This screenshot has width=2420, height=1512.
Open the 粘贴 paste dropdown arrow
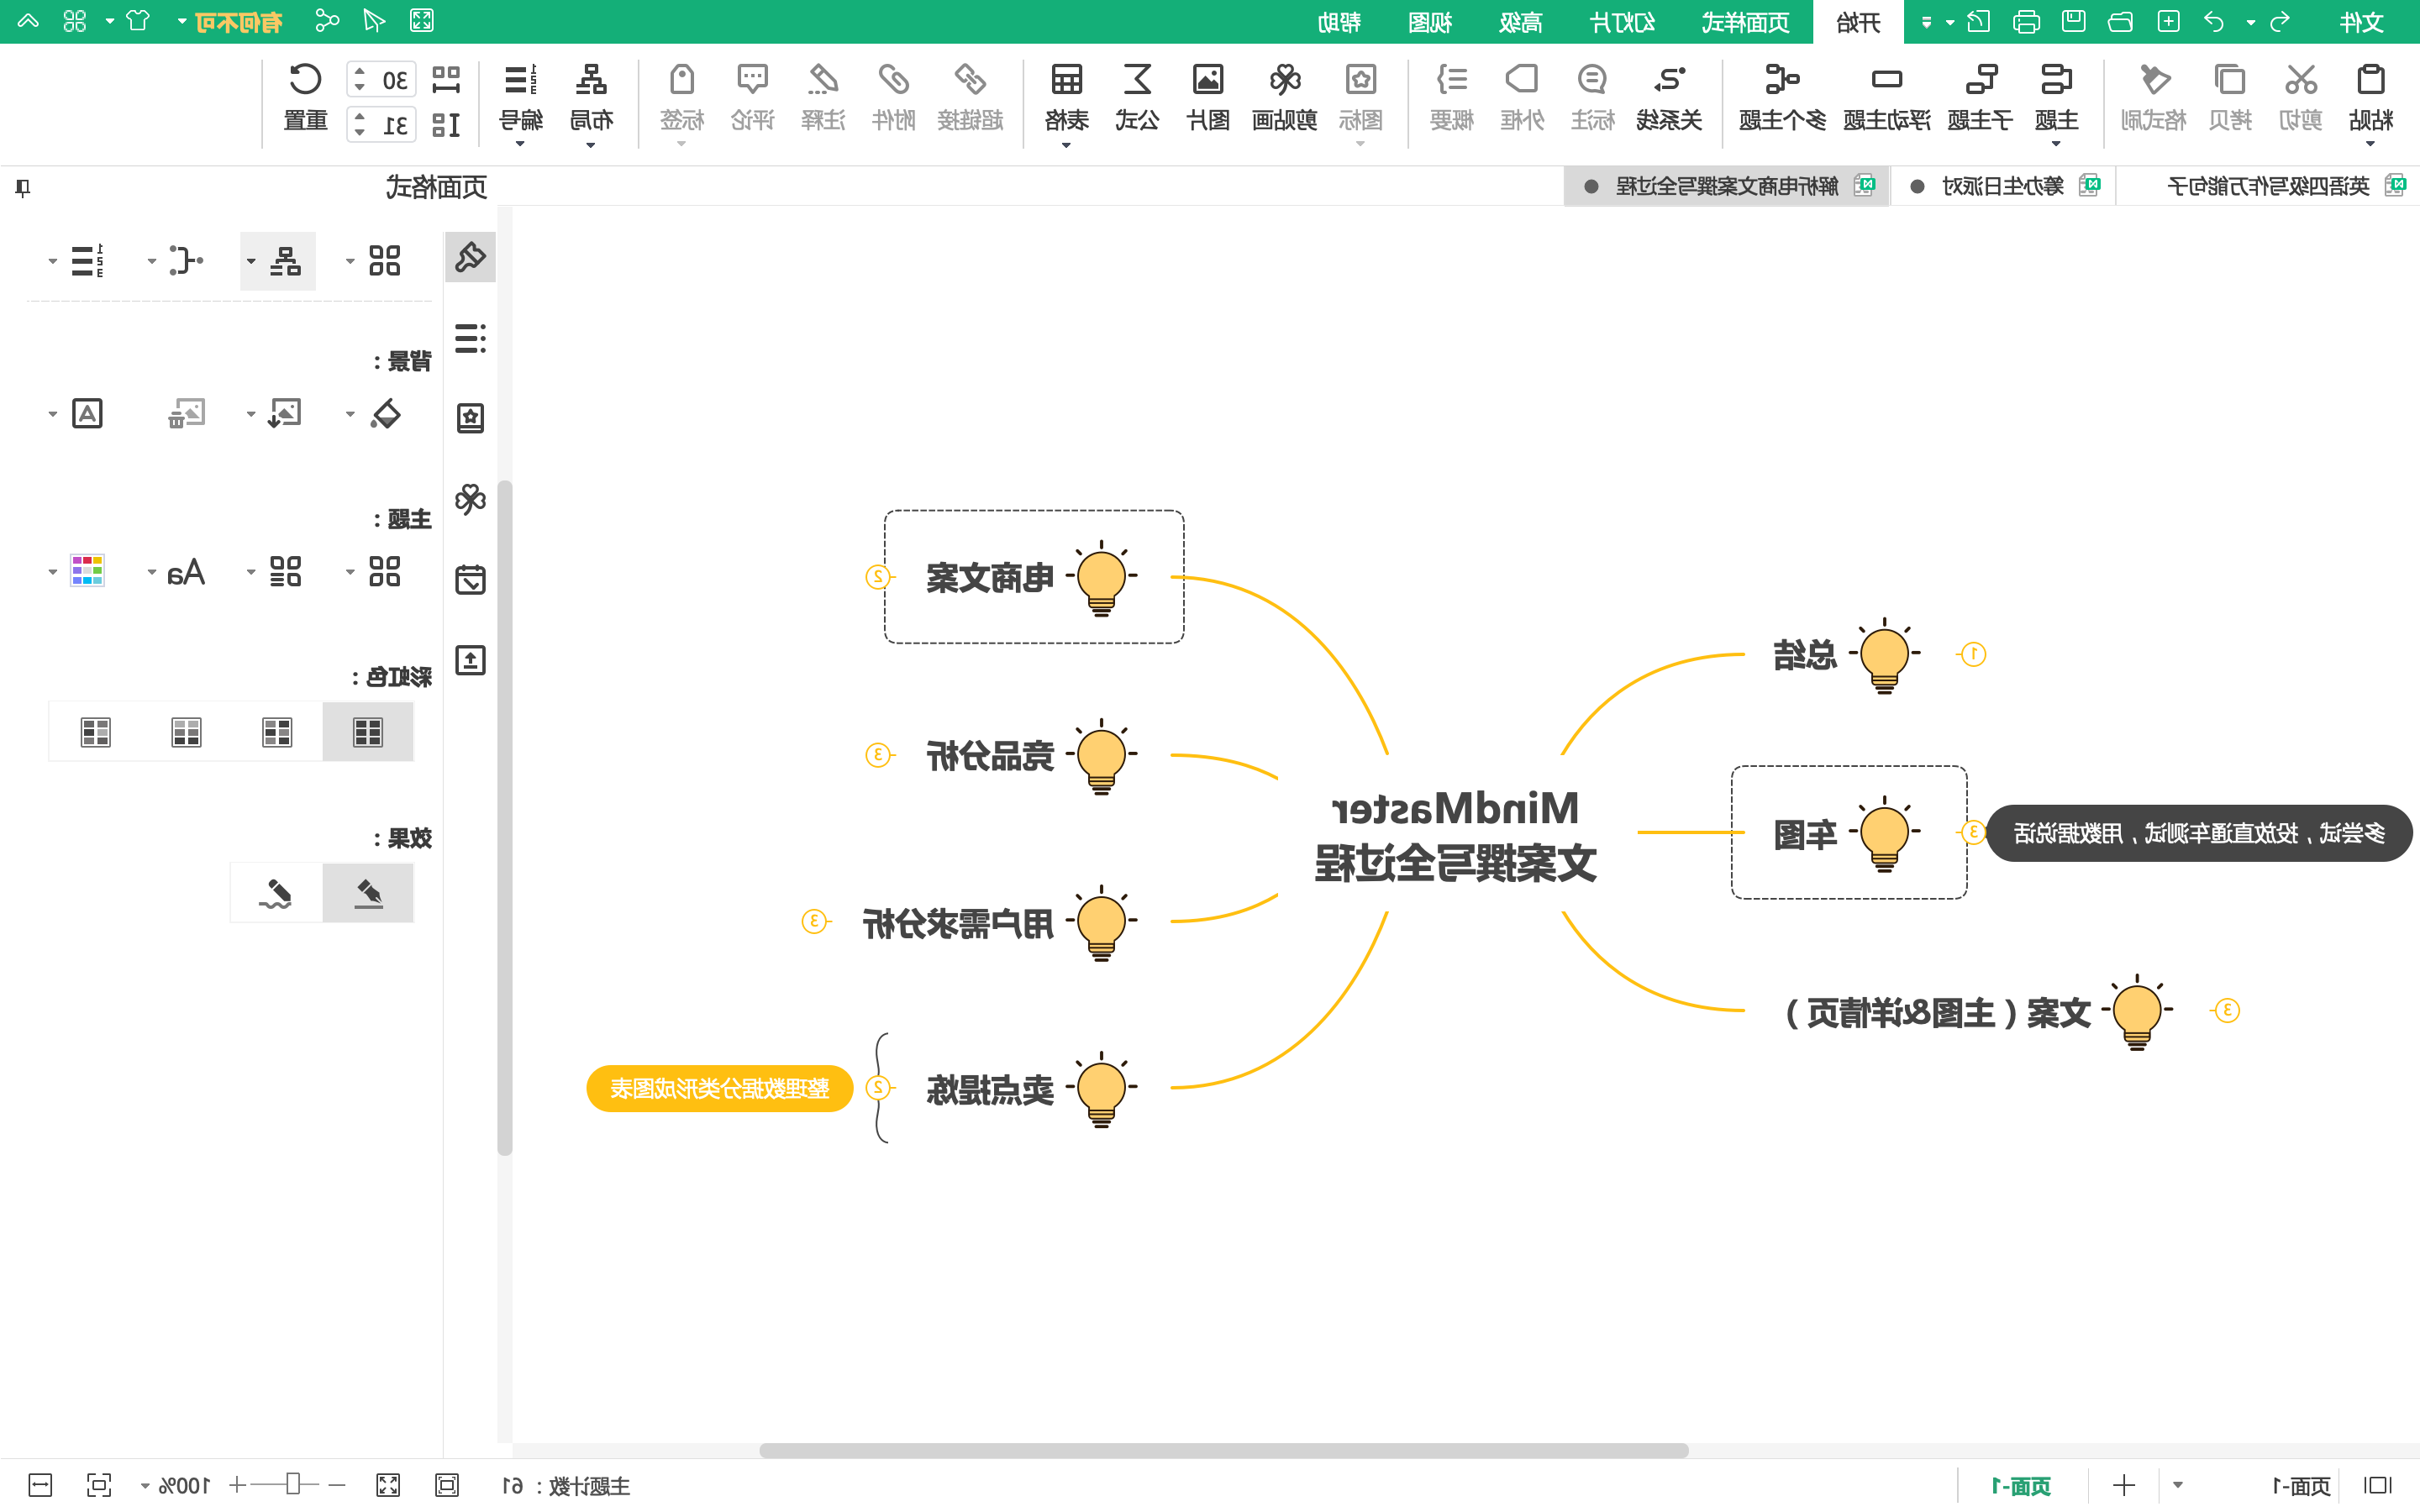tap(2370, 144)
